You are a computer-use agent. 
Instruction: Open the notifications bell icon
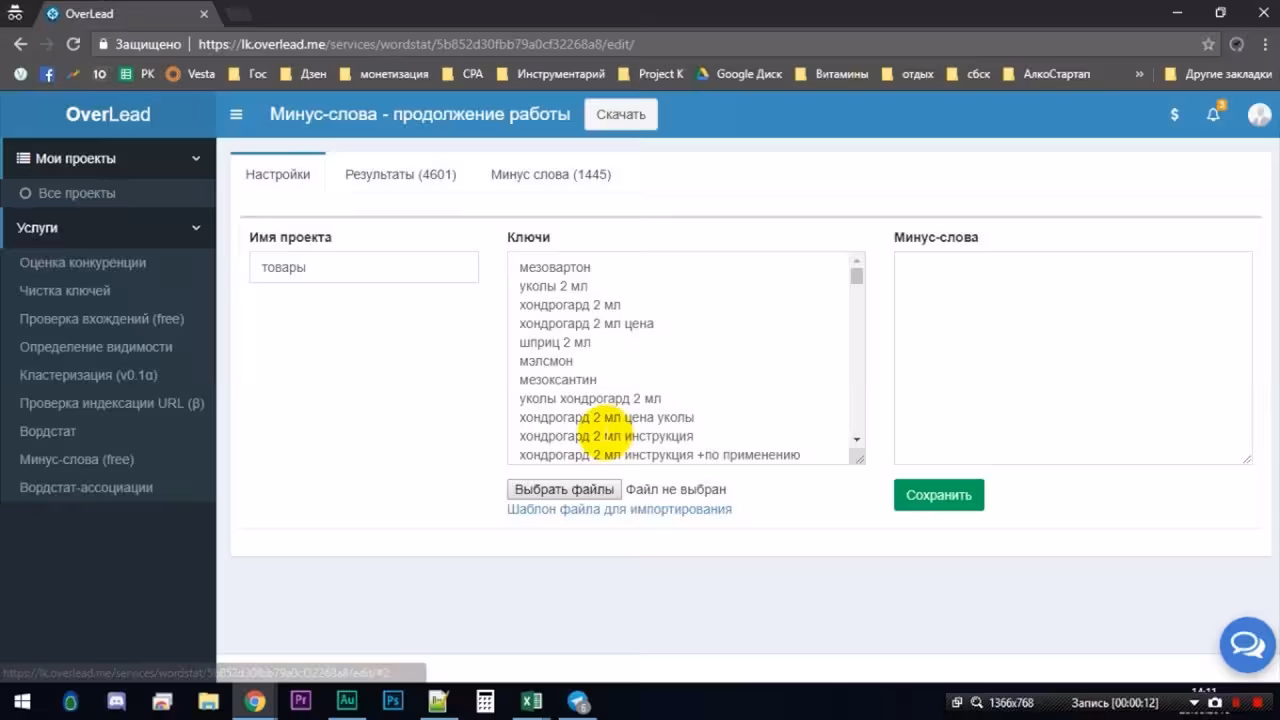click(x=1213, y=114)
